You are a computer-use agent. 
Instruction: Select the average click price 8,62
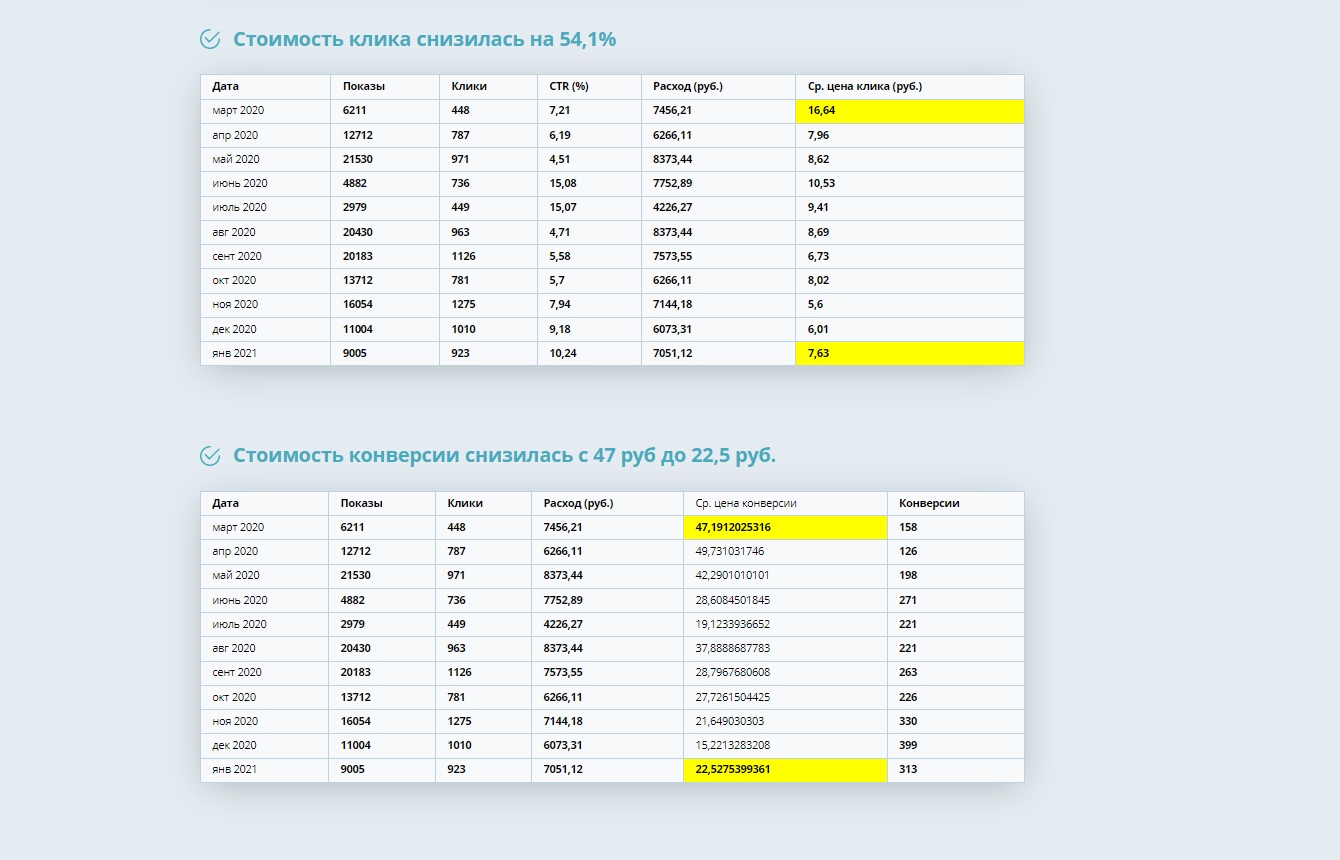818,159
